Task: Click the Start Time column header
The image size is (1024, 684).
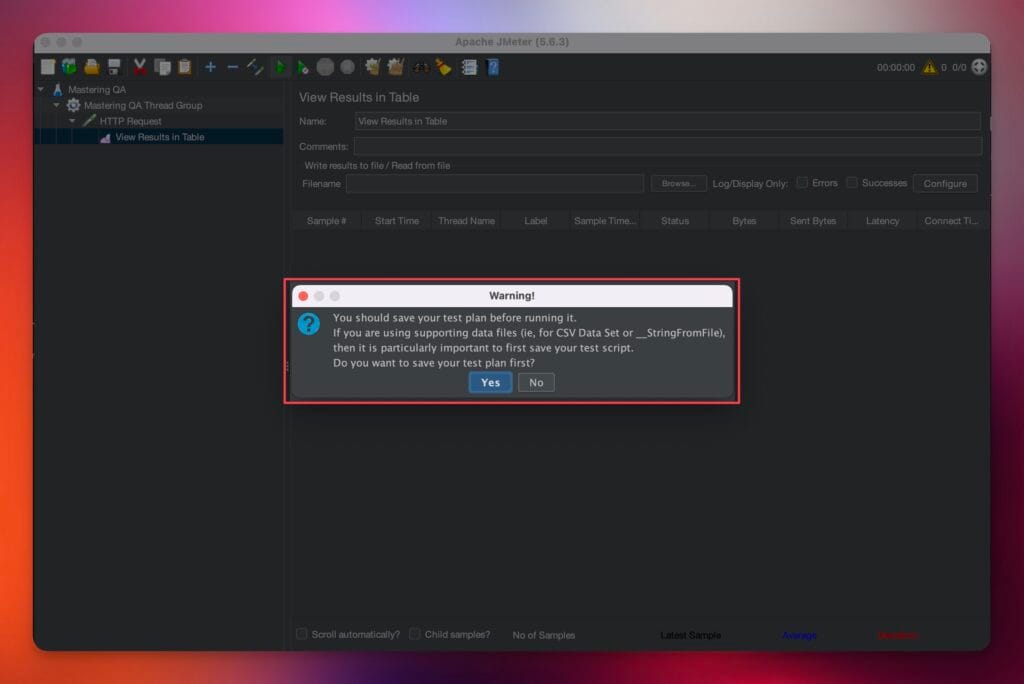Action: tap(396, 221)
